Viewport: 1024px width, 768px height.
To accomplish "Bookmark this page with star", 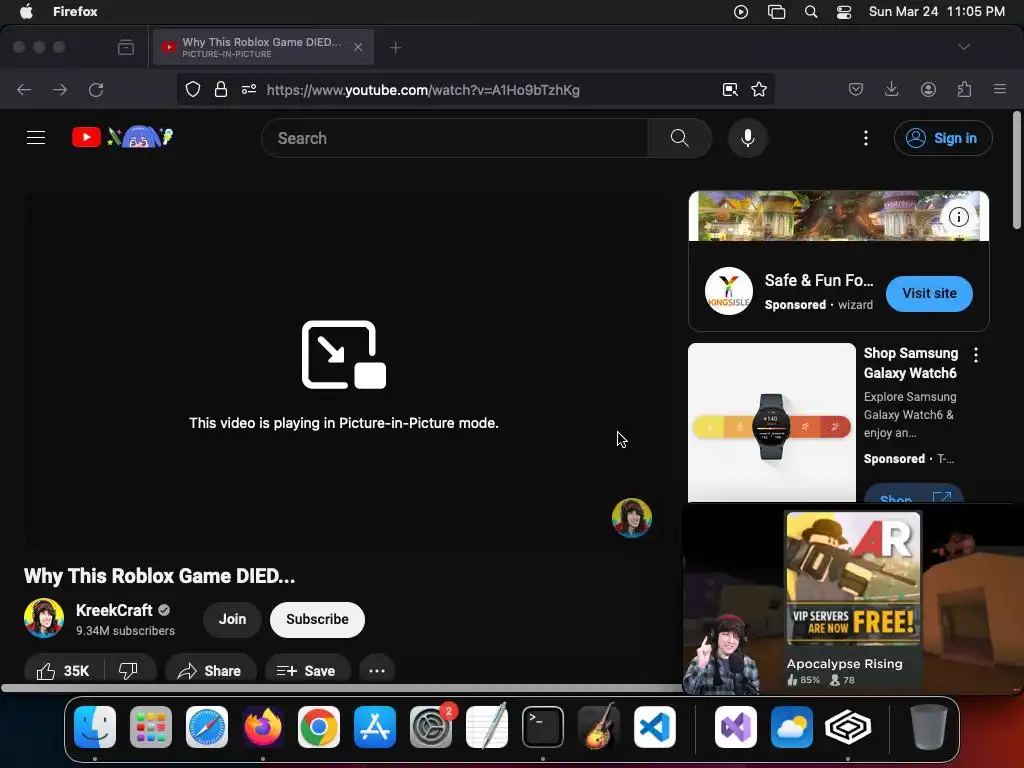I will pos(759,89).
